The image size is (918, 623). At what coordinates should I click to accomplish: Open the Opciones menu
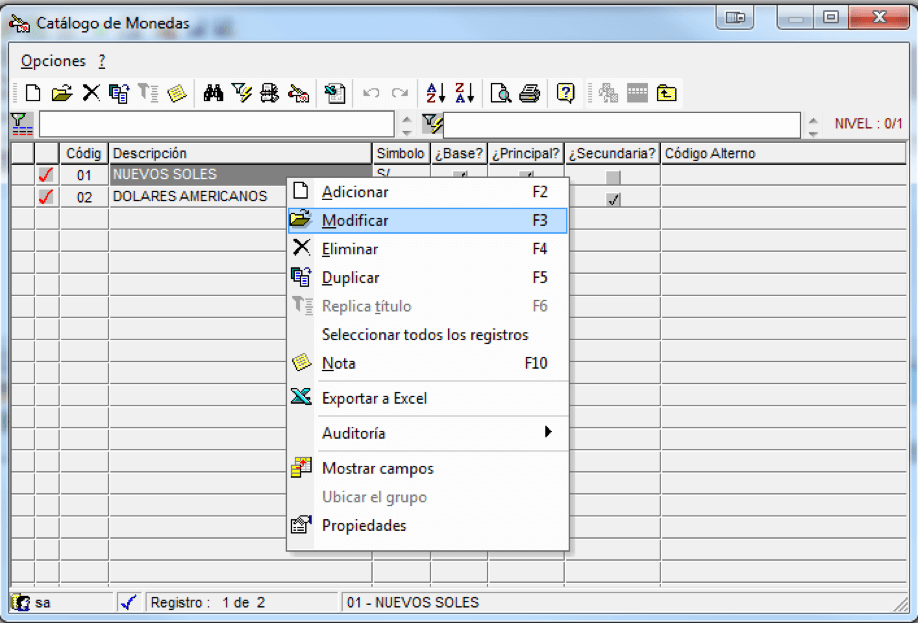53,61
